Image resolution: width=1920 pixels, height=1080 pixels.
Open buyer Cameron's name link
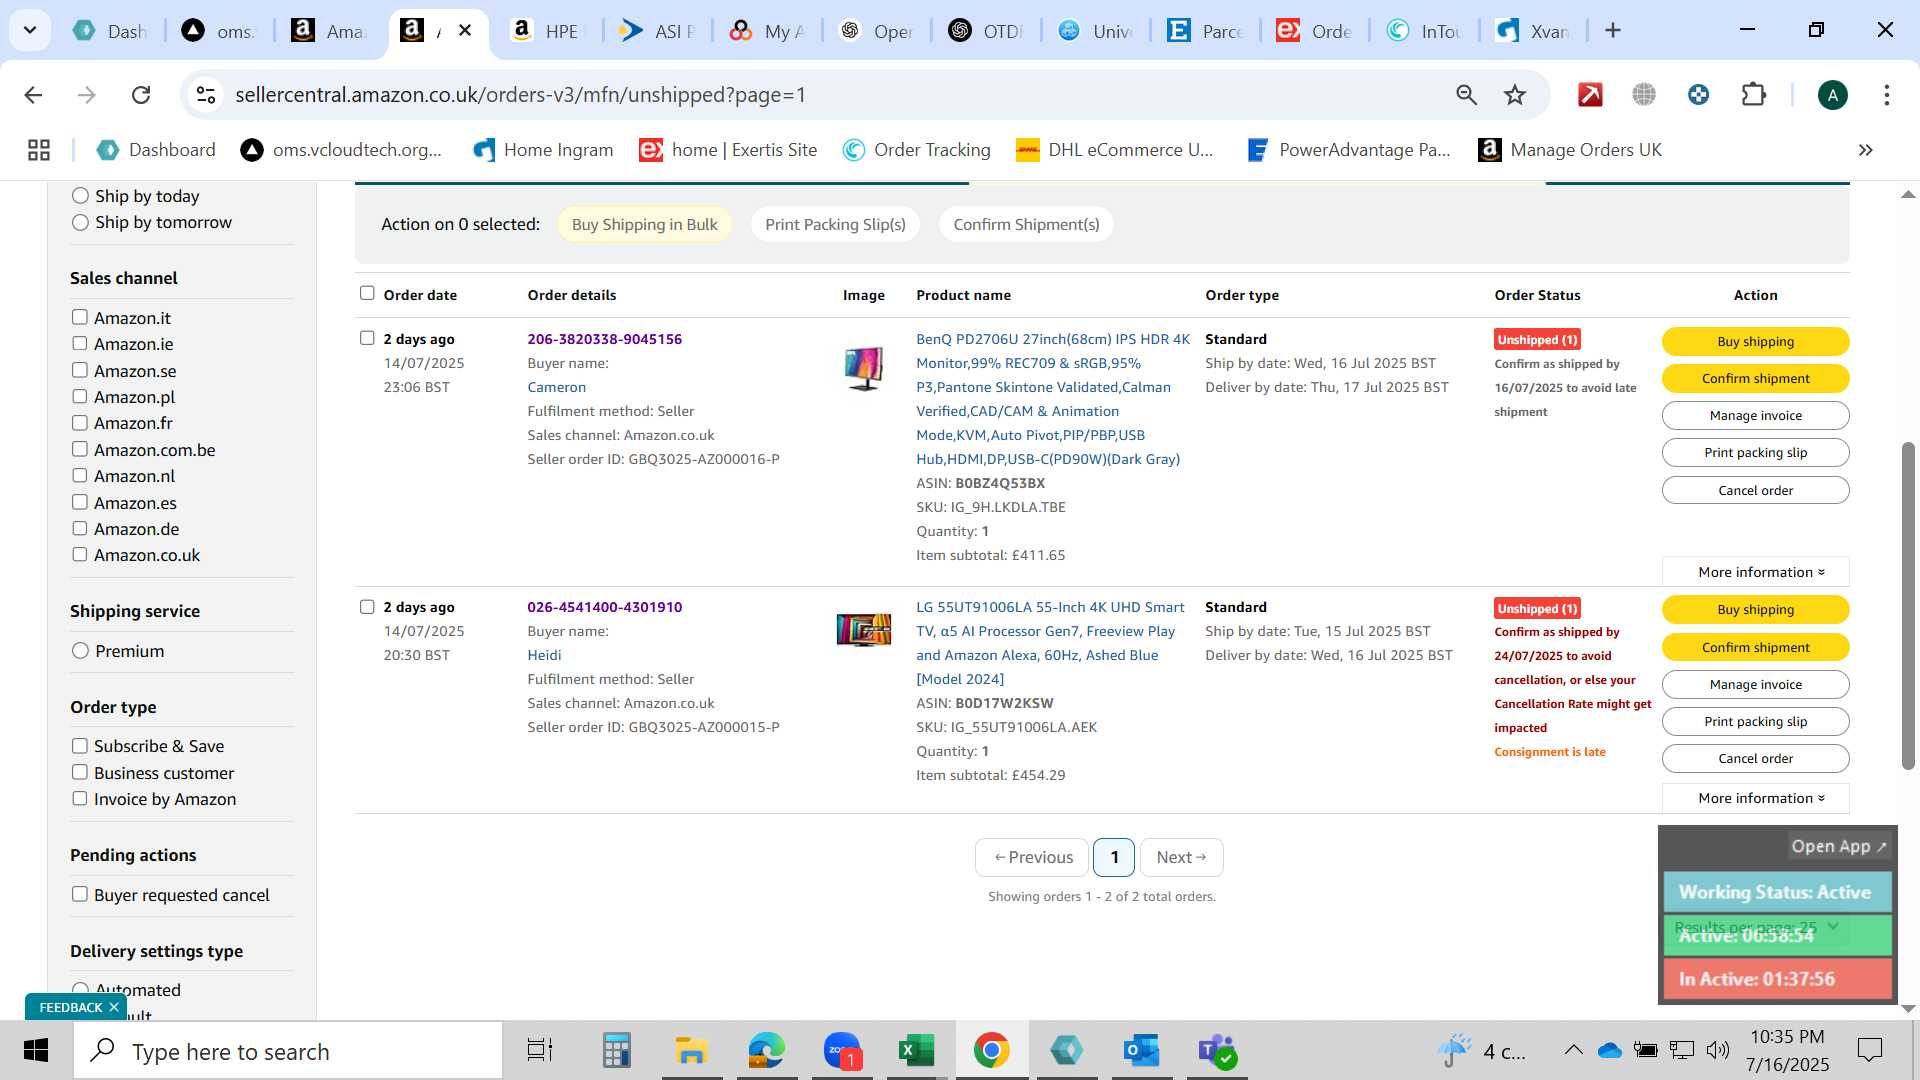(x=556, y=387)
